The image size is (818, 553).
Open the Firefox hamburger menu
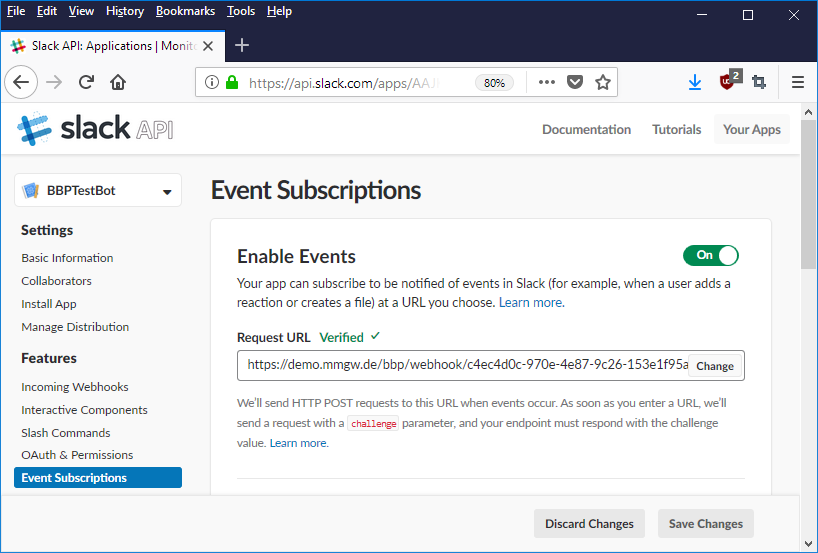[x=798, y=82]
